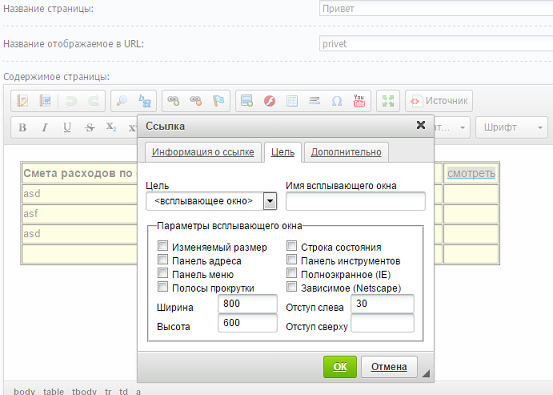Enable the Панель меню checkbox

point(162,273)
